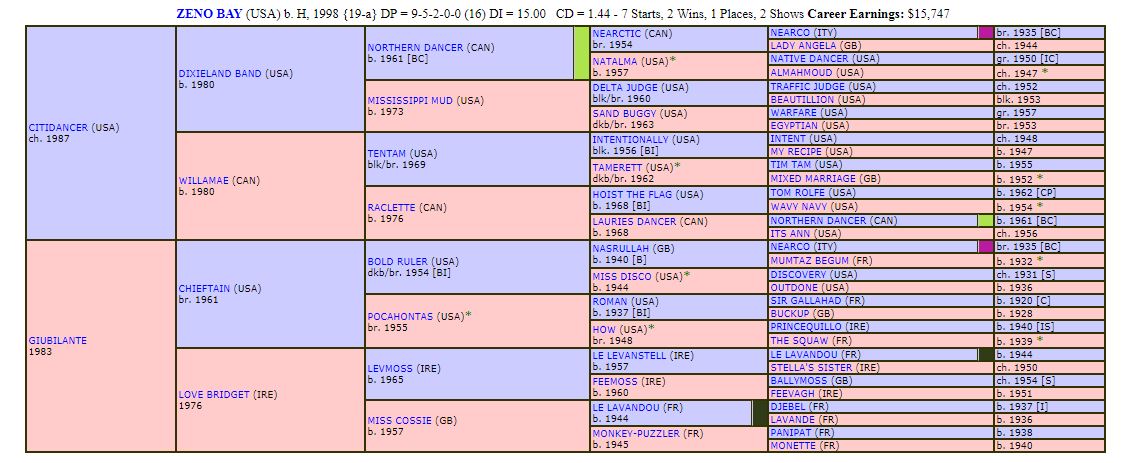
Task: Click the asterisk next to NATALMA
Action: tap(673, 60)
